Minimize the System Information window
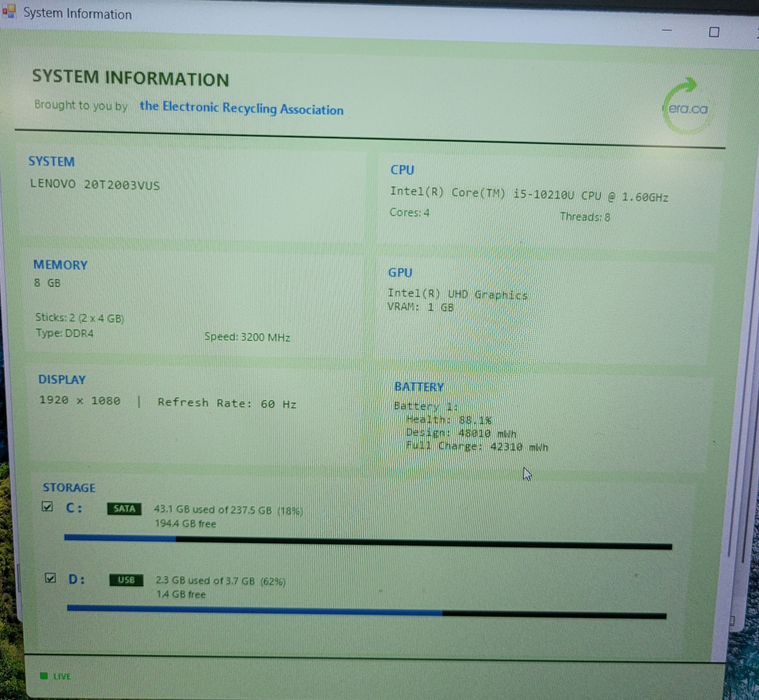This screenshot has width=759, height=700. (x=667, y=30)
